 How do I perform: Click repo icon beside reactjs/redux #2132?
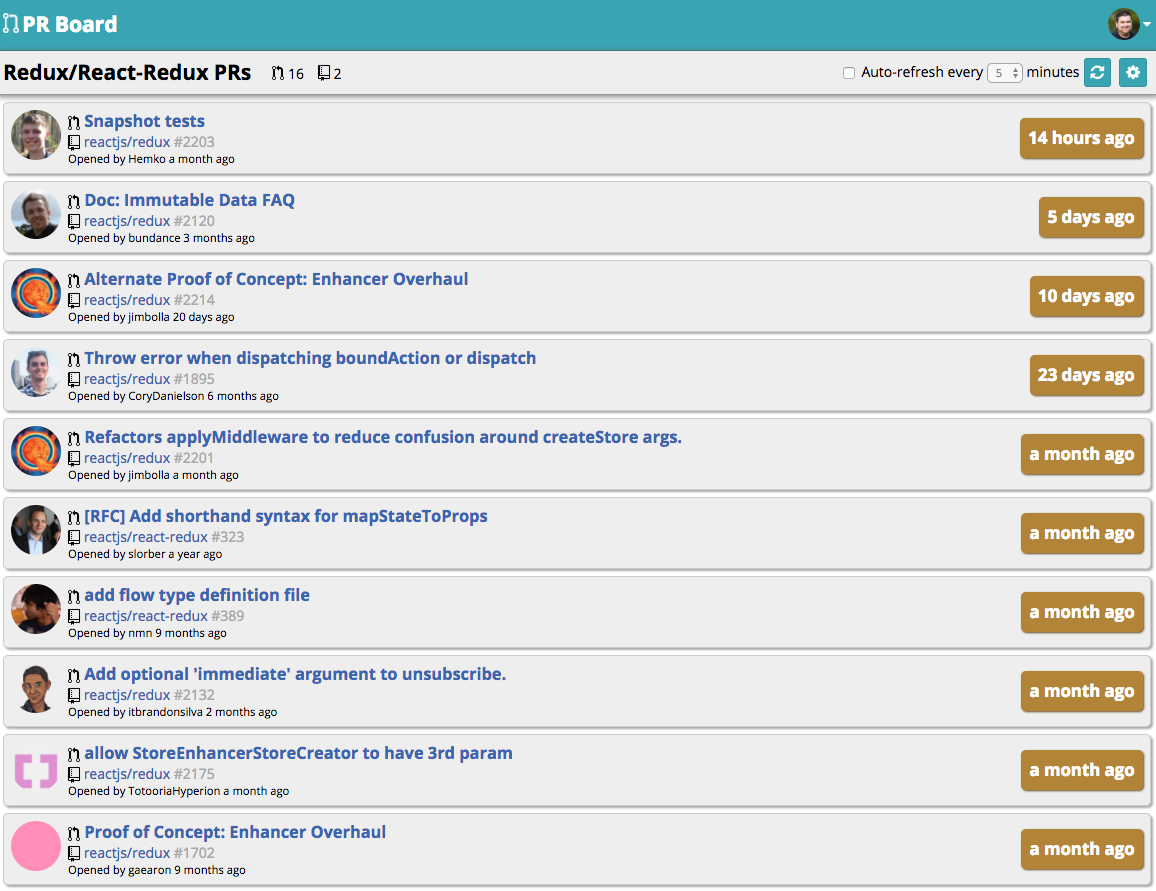click(x=74, y=695)
